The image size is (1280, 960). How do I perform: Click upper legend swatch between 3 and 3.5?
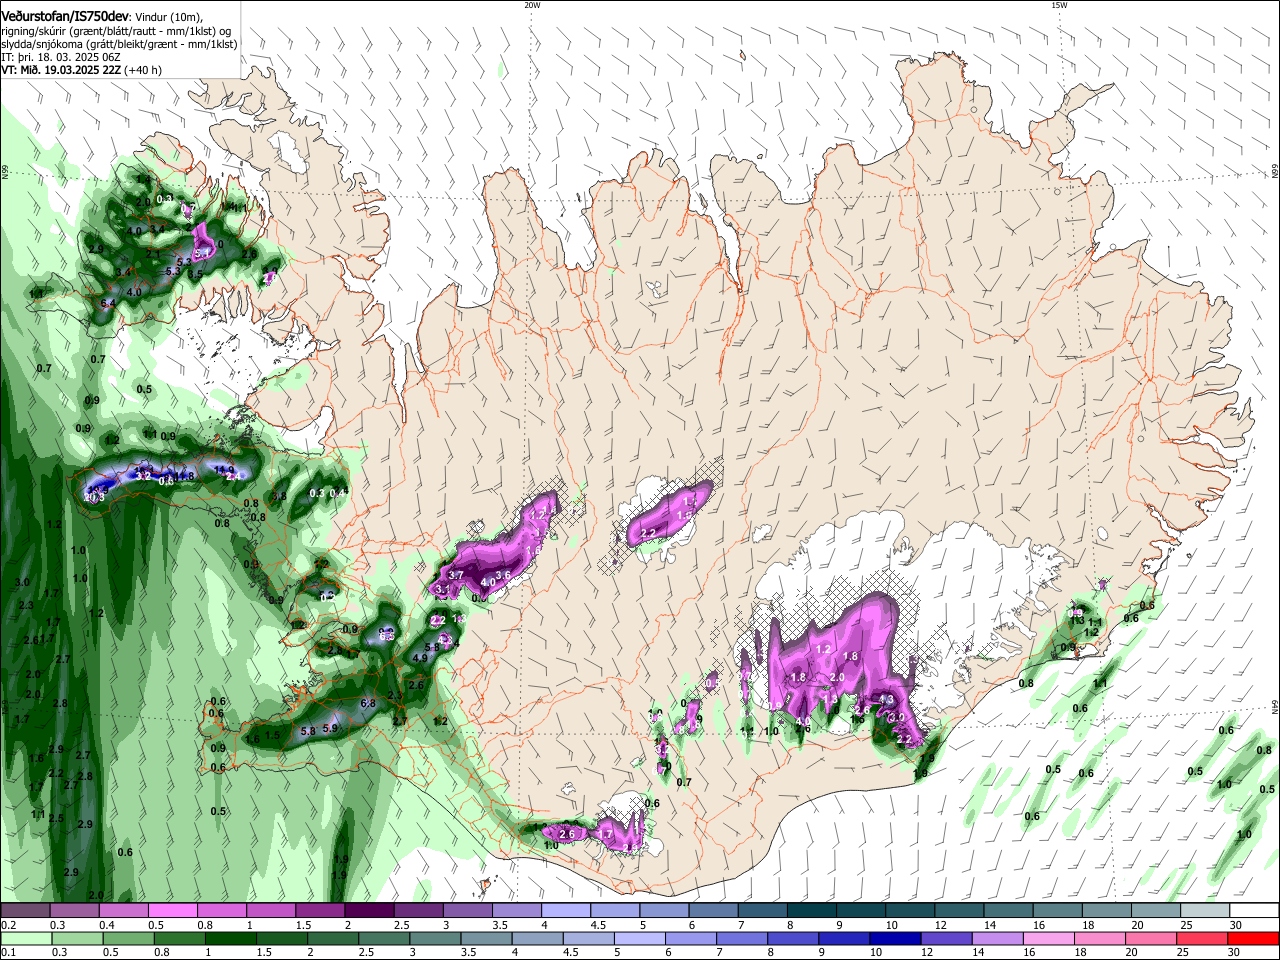click(x=467, y=910)
